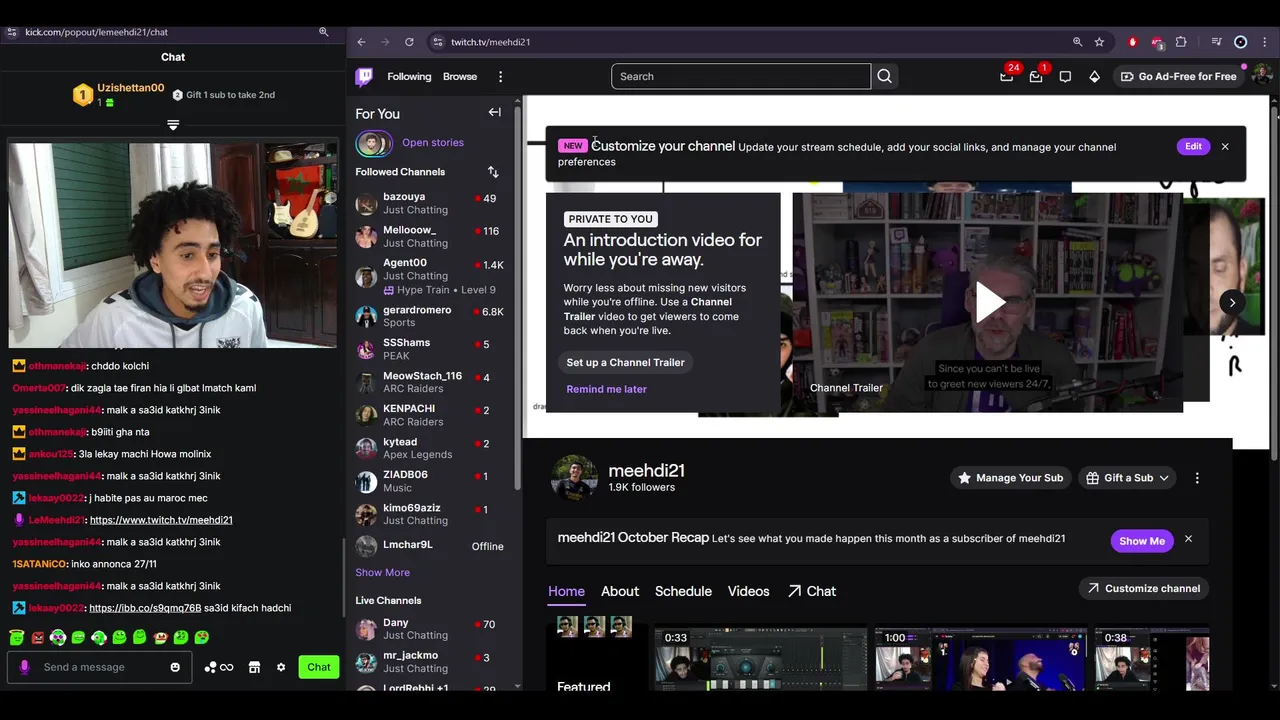Open meehdi21 channel options three-dot menu
Viewport: 1280px width, 720px height.
1197,478
